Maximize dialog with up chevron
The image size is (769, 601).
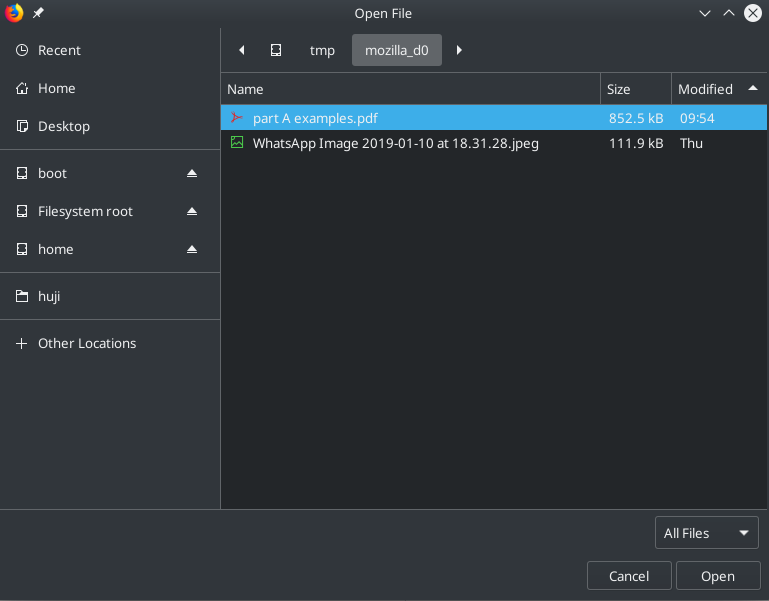(x=729, y=13)
